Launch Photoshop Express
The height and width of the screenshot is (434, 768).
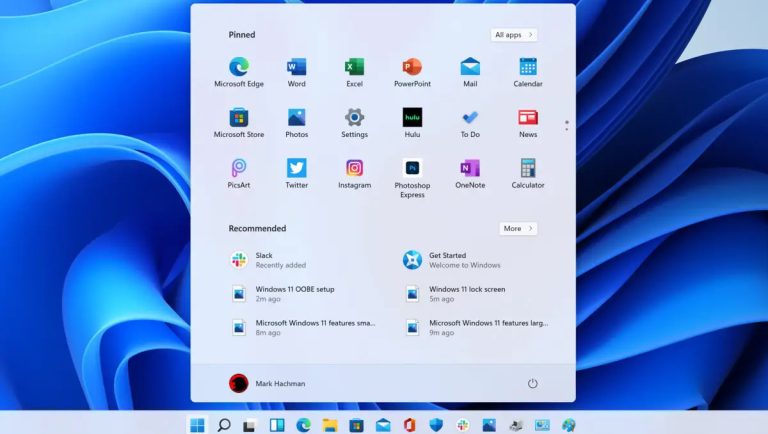click(412, 178)
